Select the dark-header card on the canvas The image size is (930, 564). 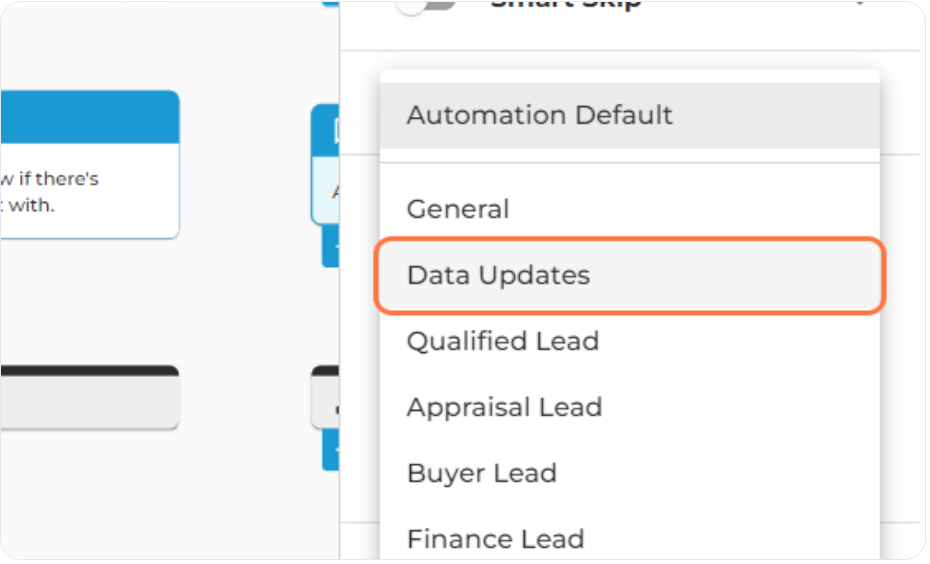pos(89,397)
